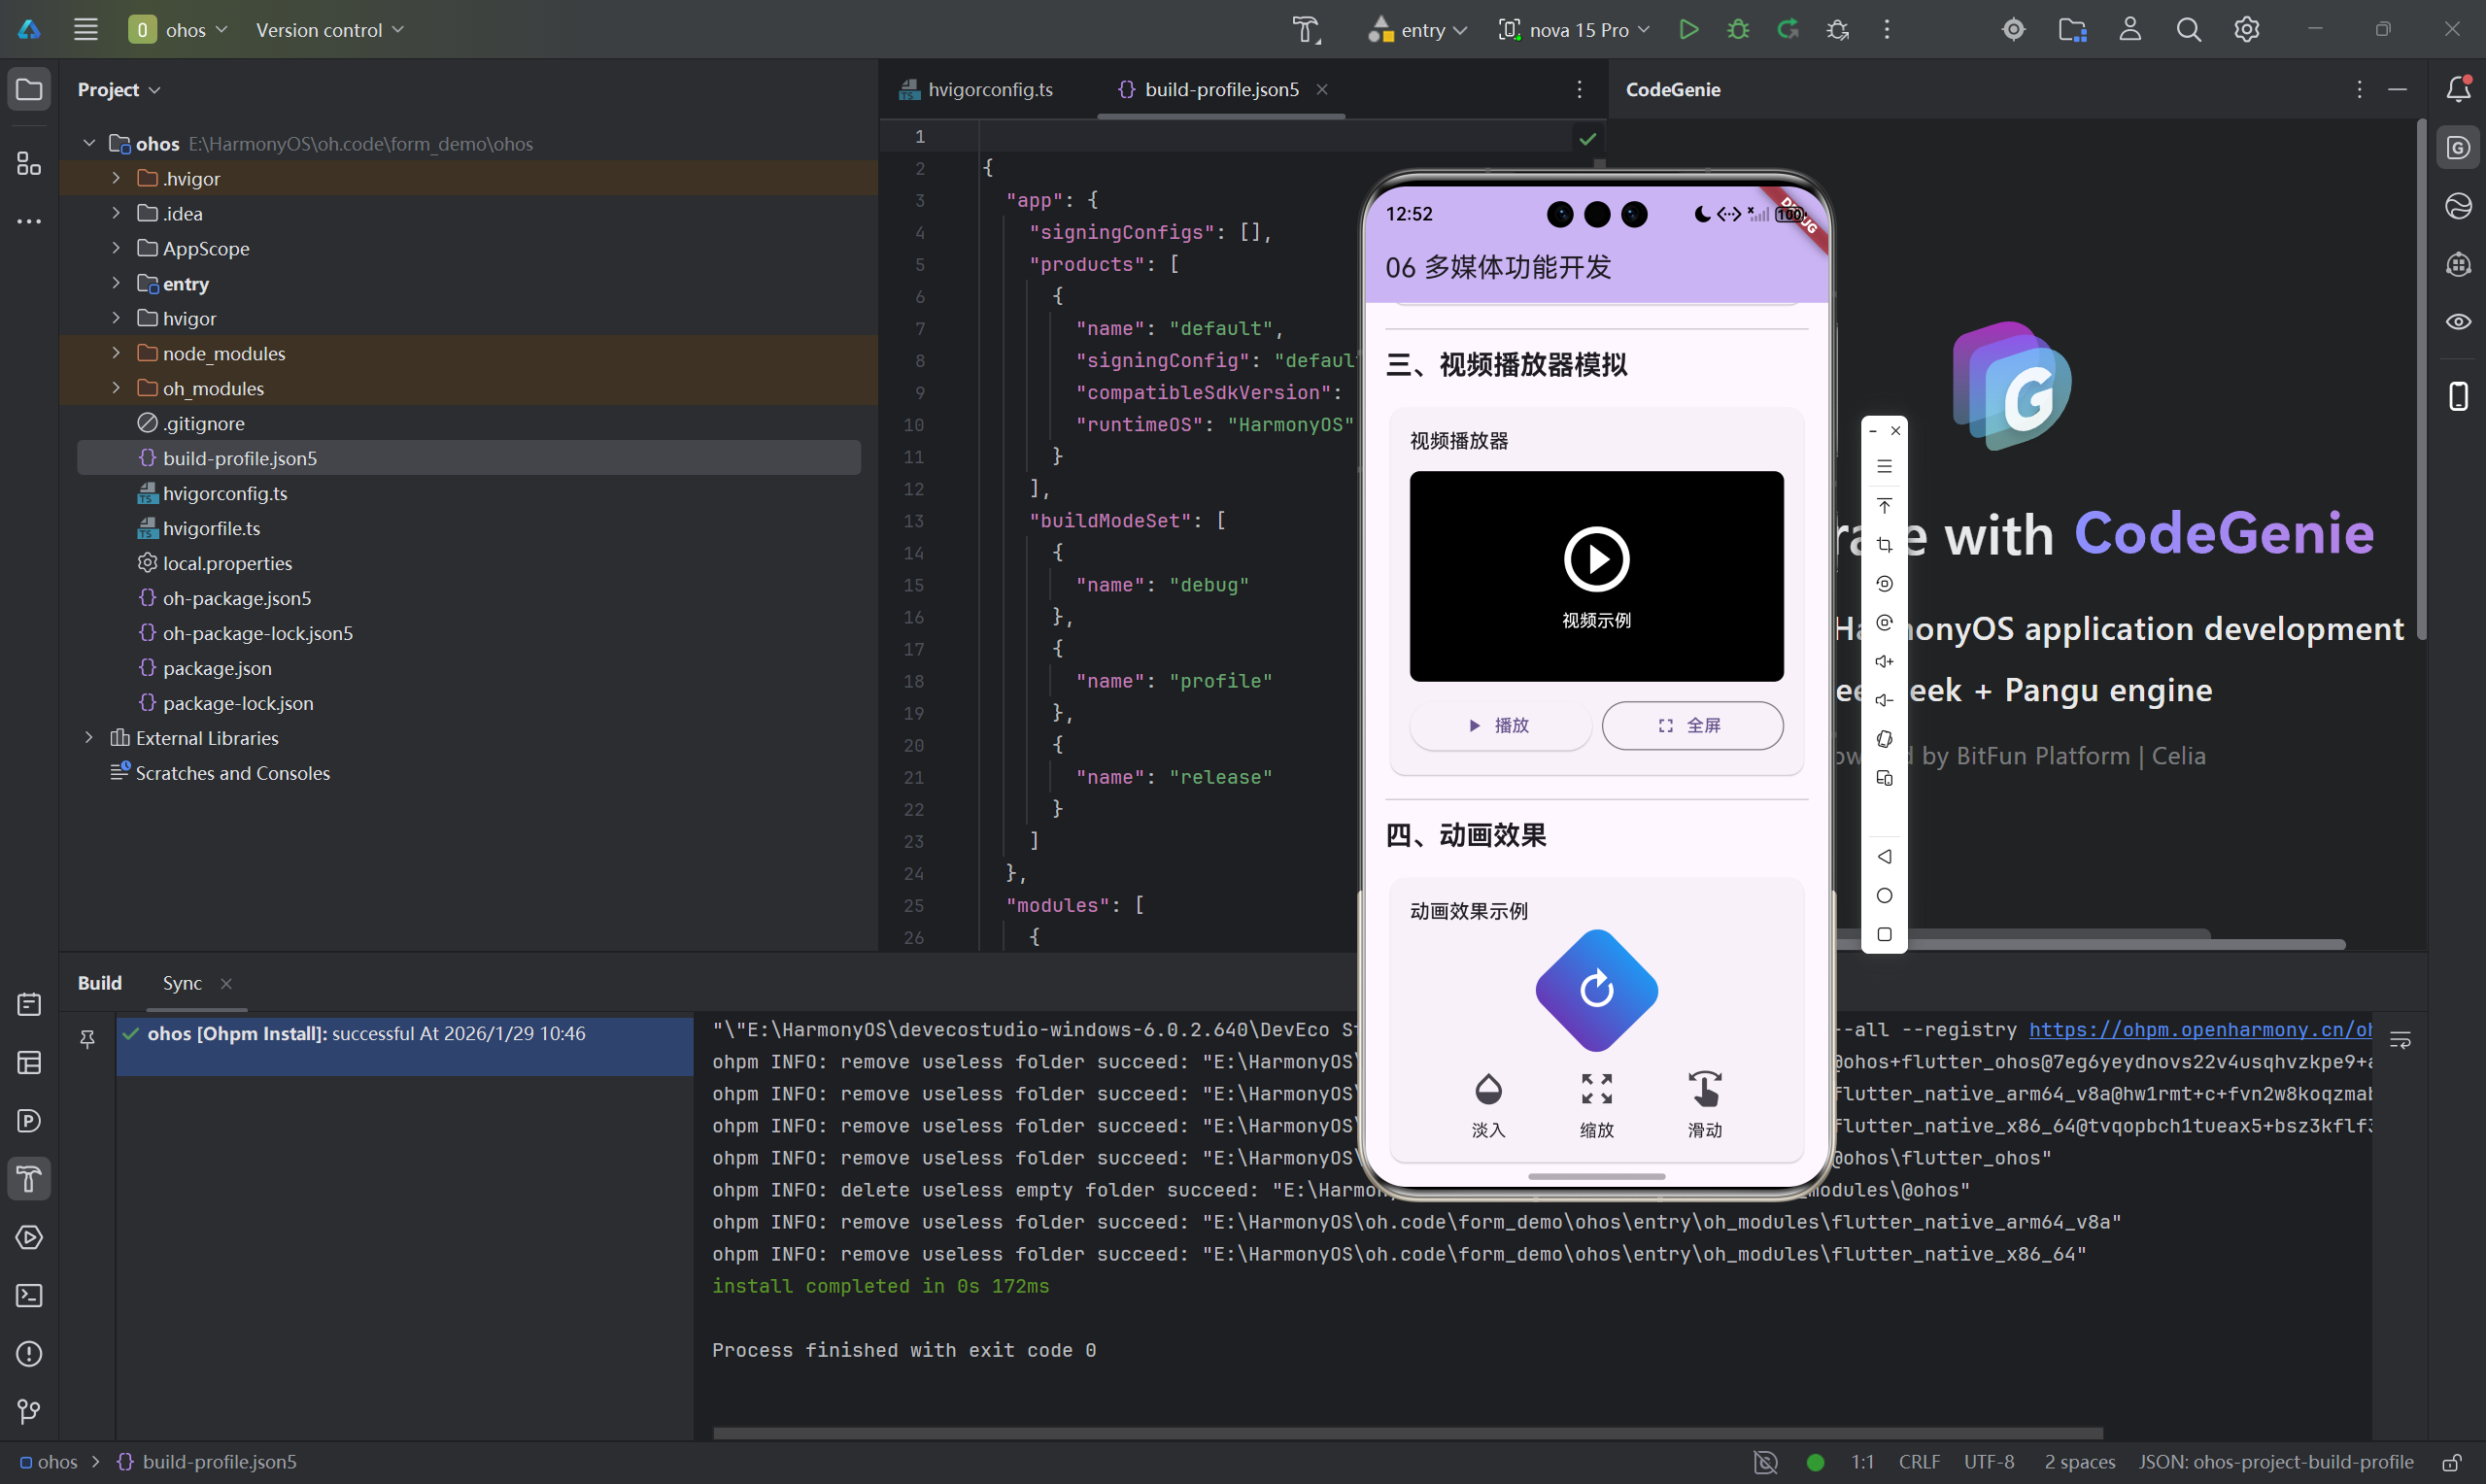Screen dimensions: 2486x1484
Task: Click the green Run entry button
Action: pos(1688,29)
